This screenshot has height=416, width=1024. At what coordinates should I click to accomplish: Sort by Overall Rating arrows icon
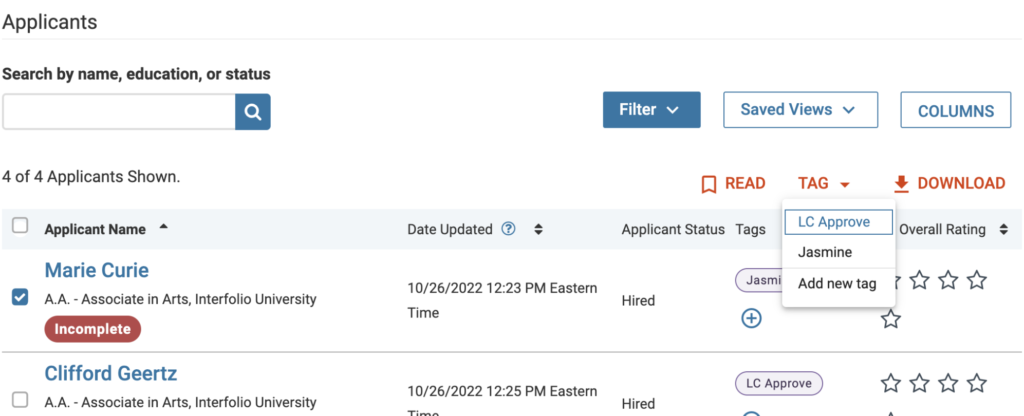[x=1003, y=229]
